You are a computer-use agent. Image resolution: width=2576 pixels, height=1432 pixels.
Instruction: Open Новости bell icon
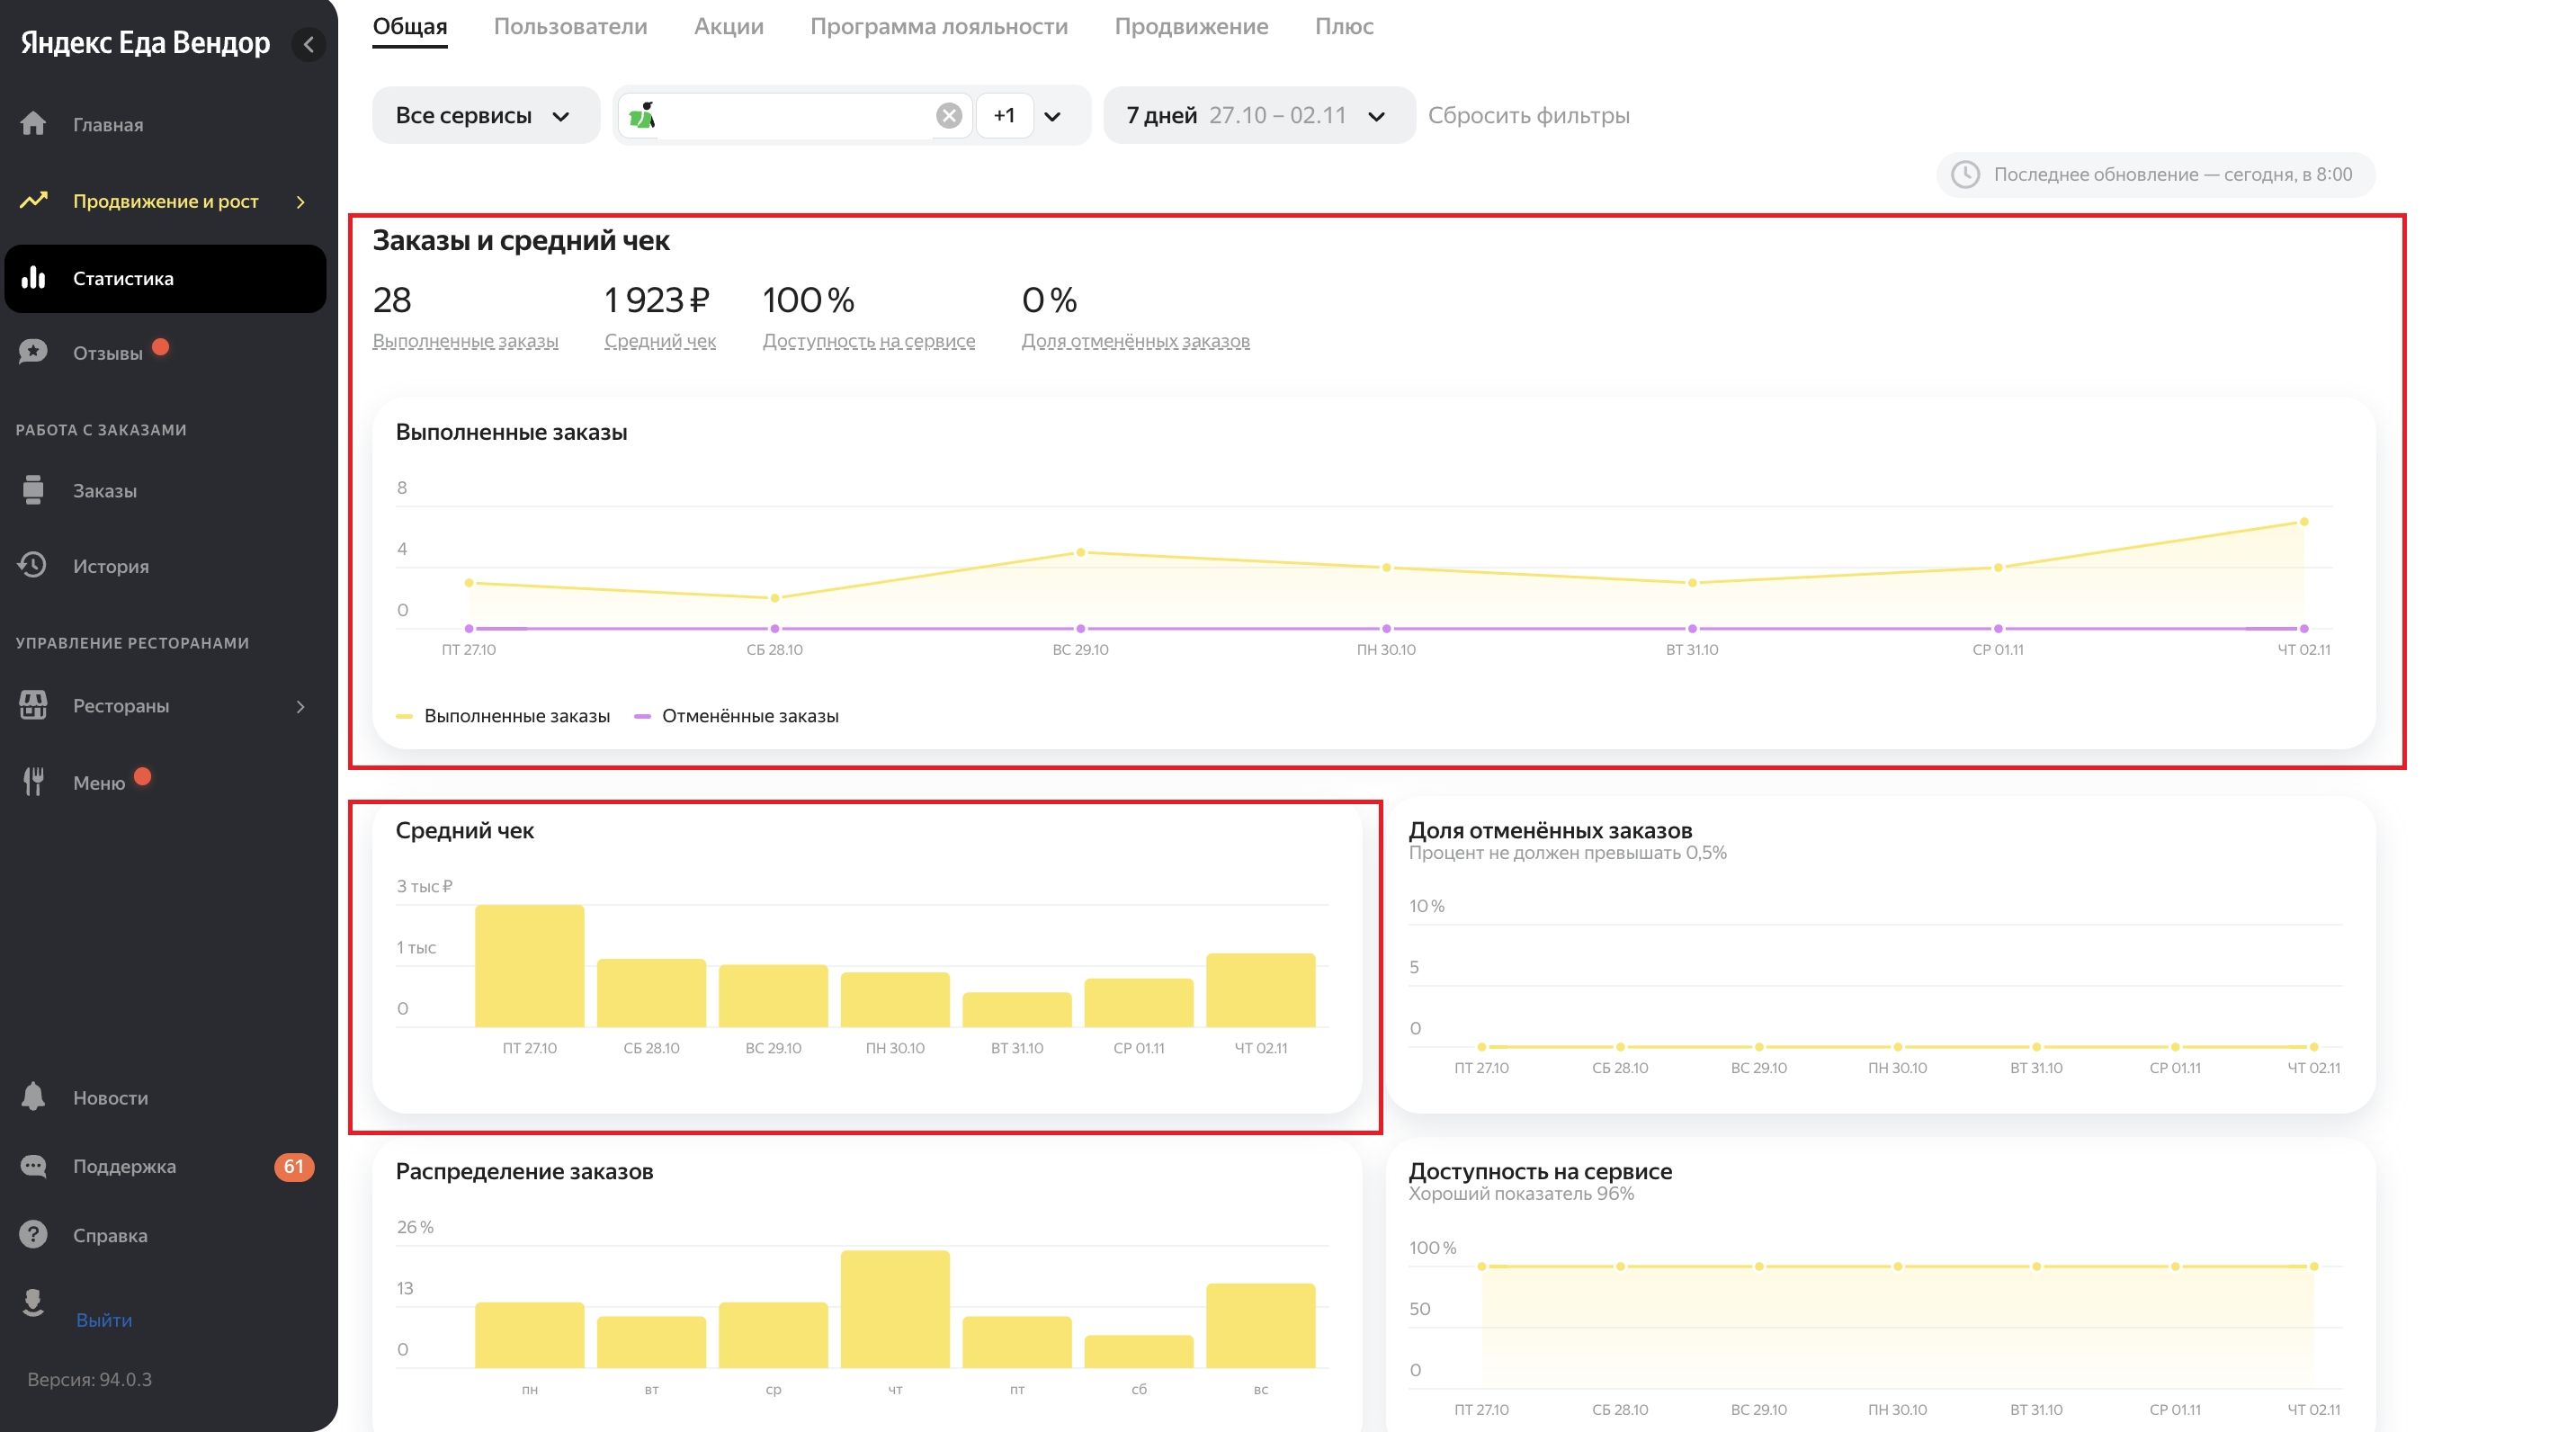click(33, 1097)
